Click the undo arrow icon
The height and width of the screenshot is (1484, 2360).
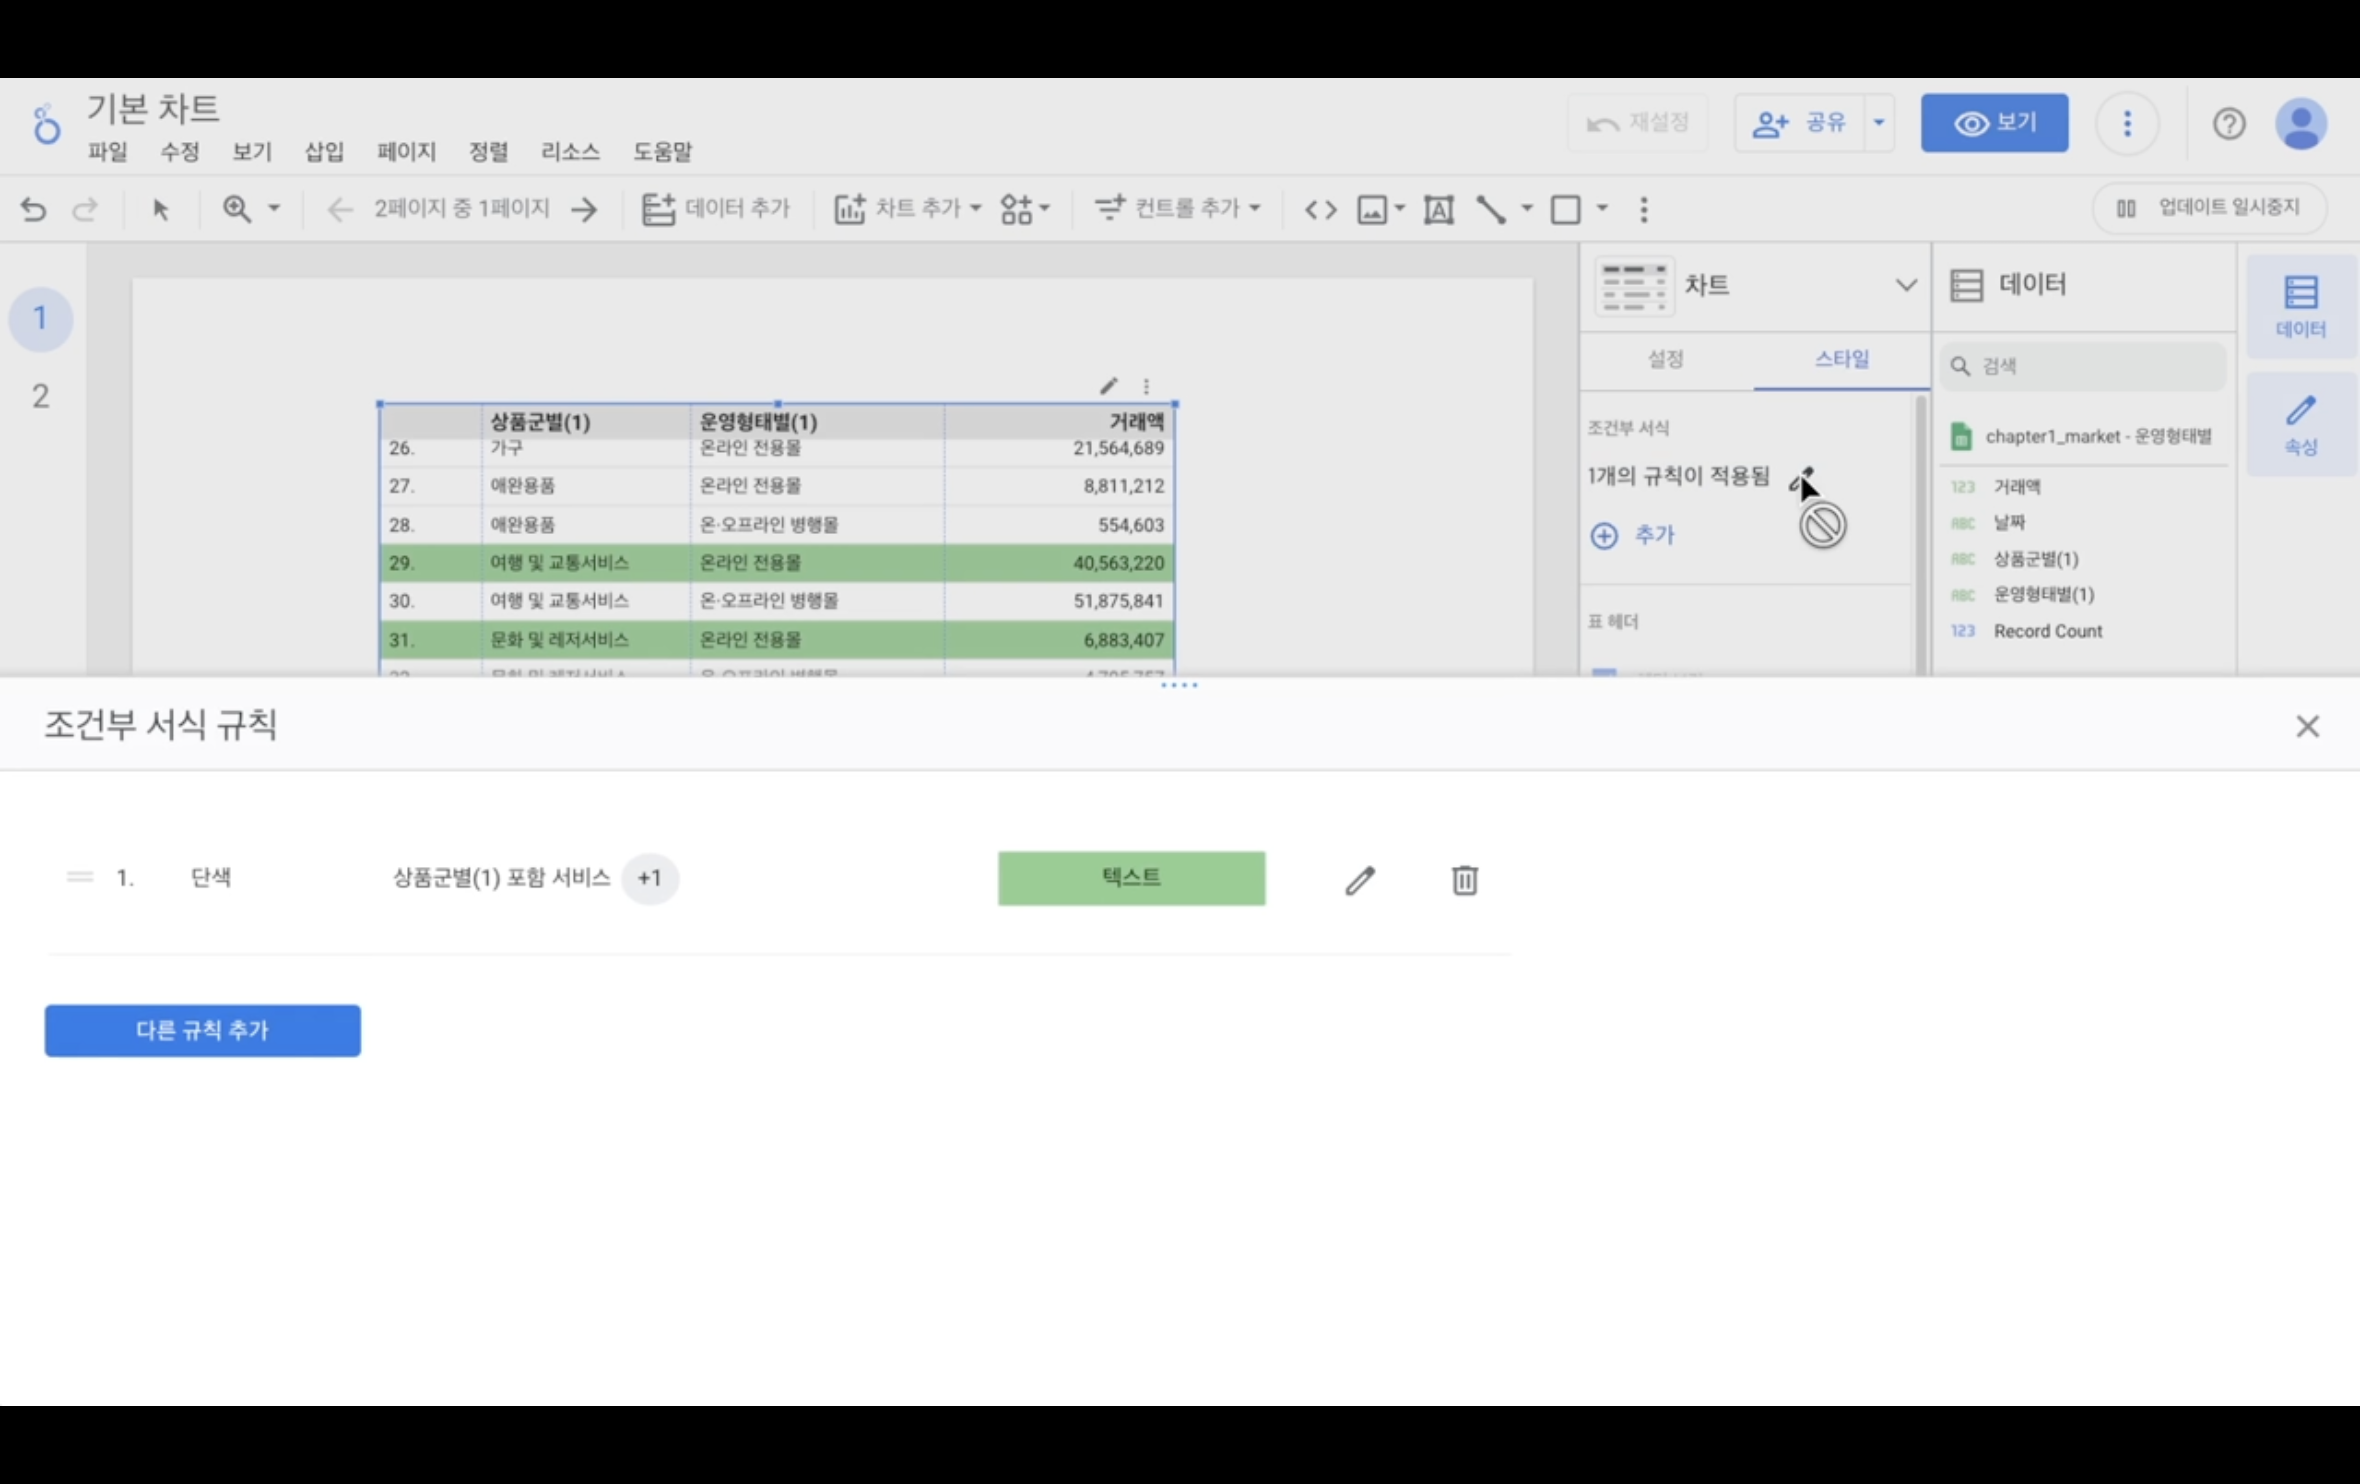tap(33, 209)
